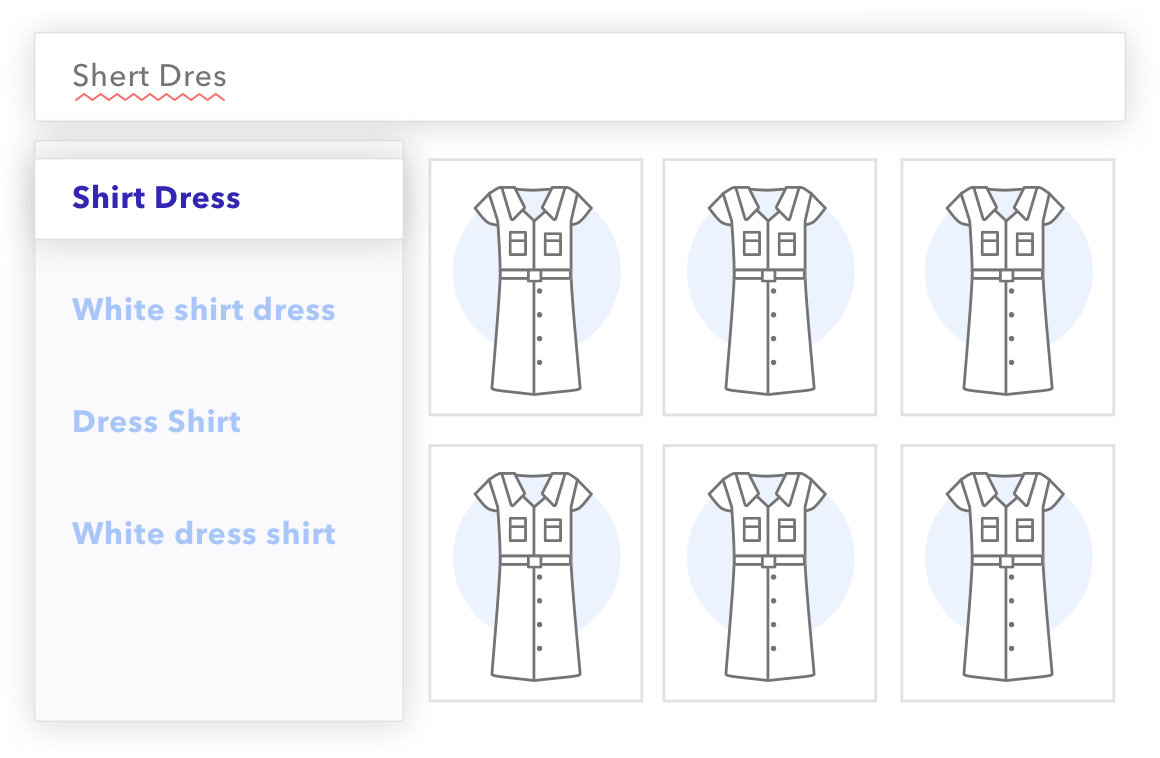Click the top-left shirt dress product image
1160x758 pixels.
point(535,287)
